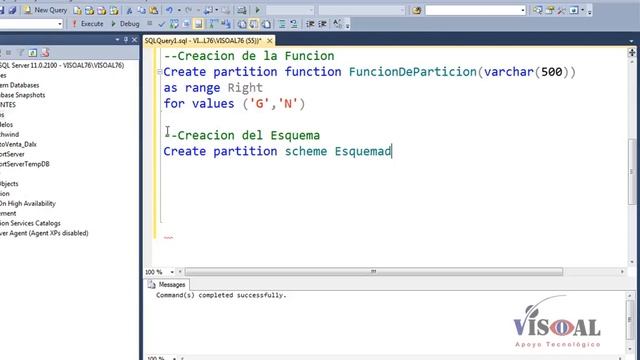Open an Analysis Services MDX Query
Screen dimensions: 640x360
click(89, 10)
